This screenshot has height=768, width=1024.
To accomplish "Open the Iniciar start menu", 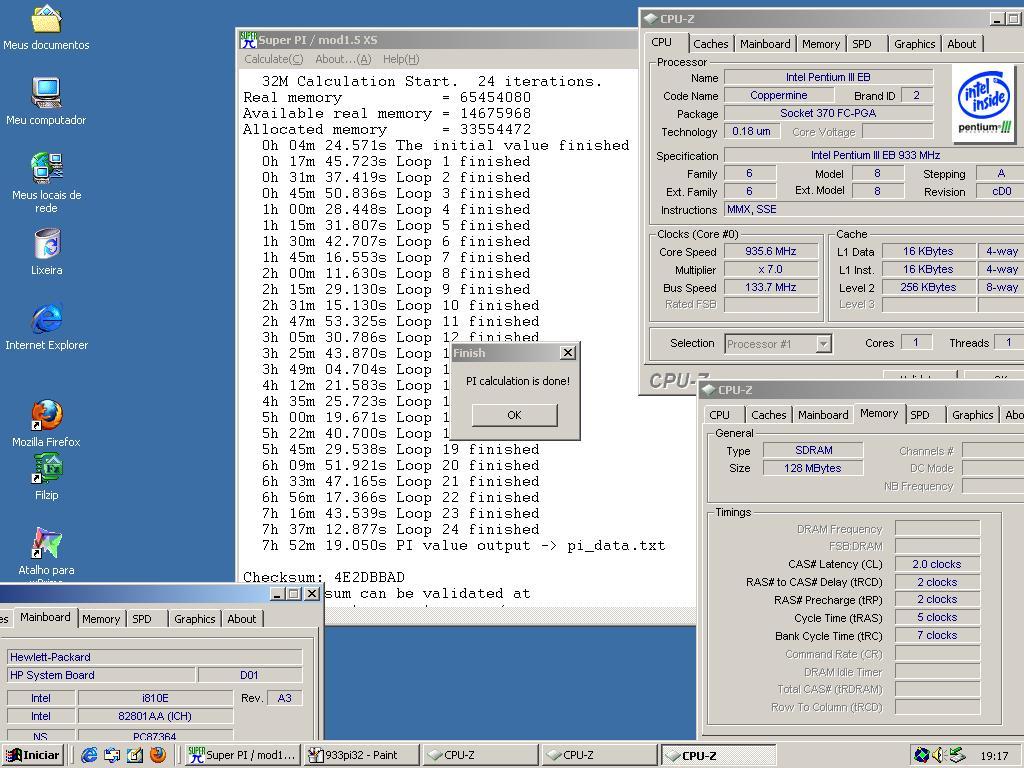I will point(34,755).
